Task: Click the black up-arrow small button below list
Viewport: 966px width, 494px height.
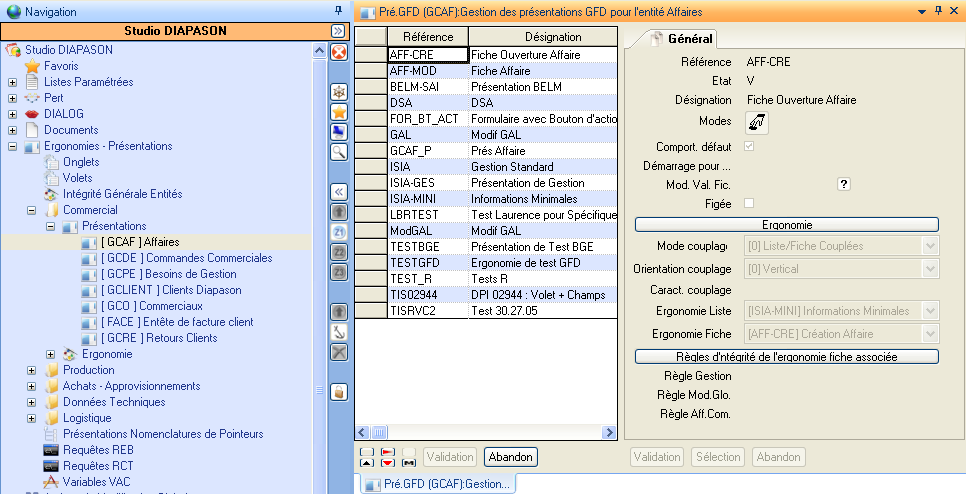Action: (x=366, y=463)
